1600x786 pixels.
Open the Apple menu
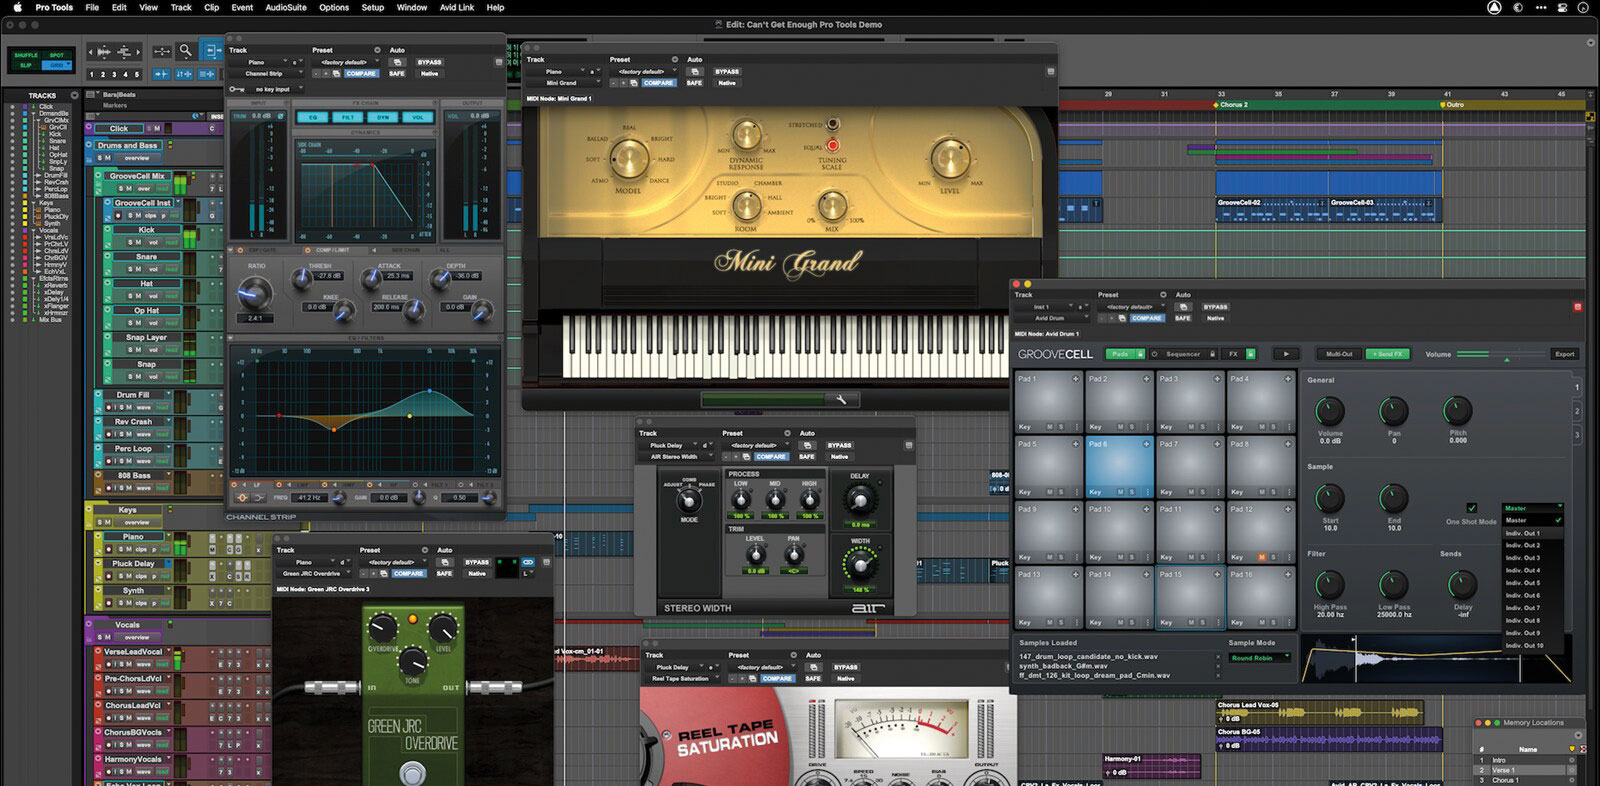[17, 7]
